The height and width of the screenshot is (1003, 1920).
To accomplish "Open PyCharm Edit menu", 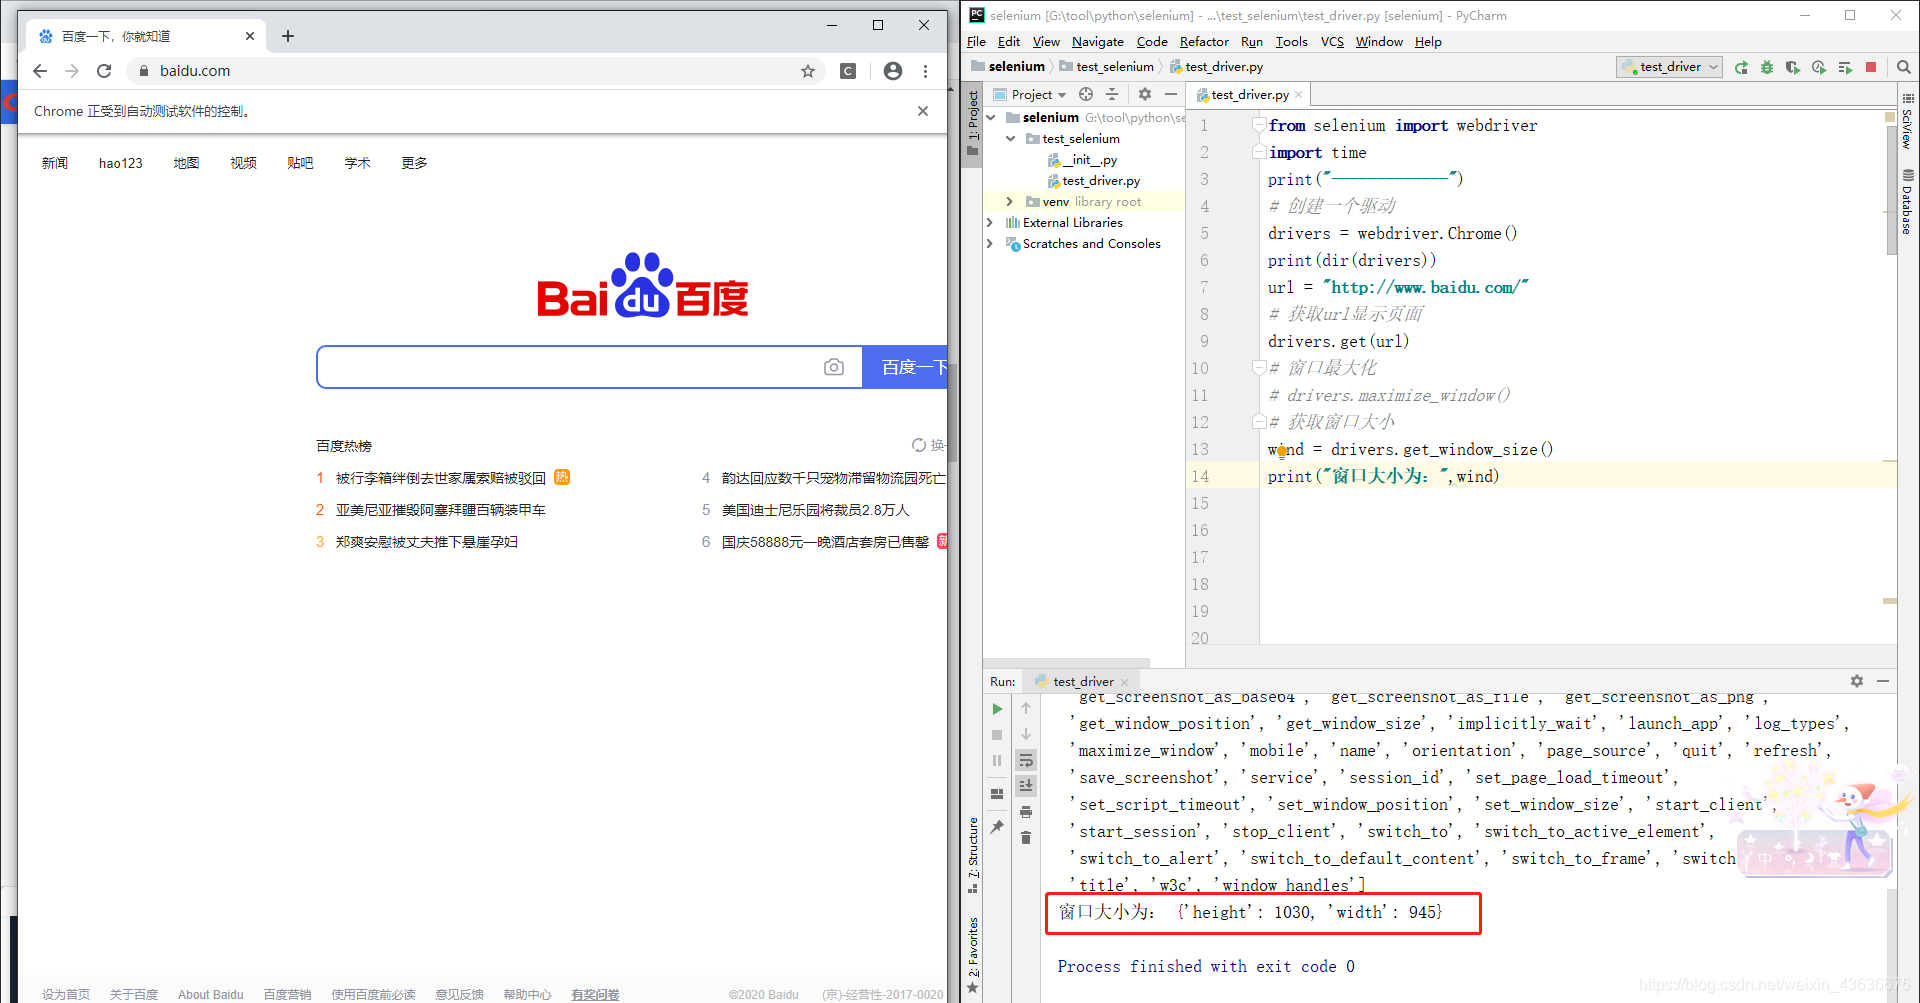I will 1009,42.
